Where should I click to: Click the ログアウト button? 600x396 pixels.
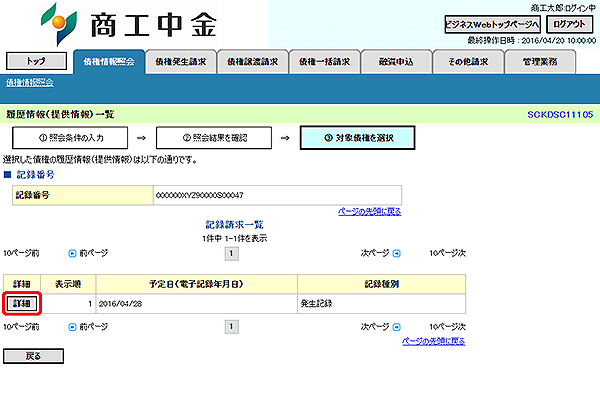point(569,24)
